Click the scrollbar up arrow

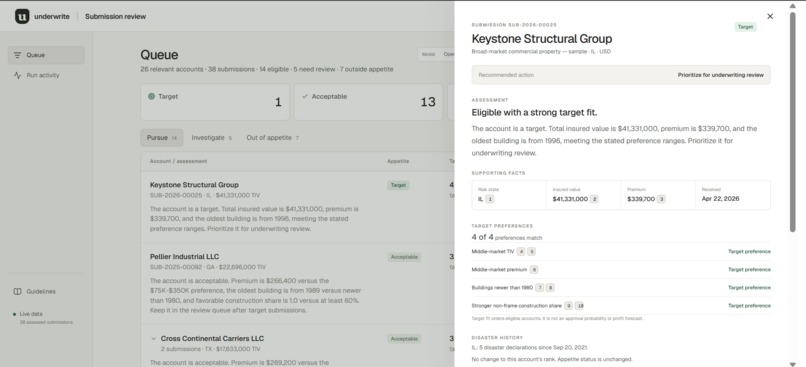(792, 5)
